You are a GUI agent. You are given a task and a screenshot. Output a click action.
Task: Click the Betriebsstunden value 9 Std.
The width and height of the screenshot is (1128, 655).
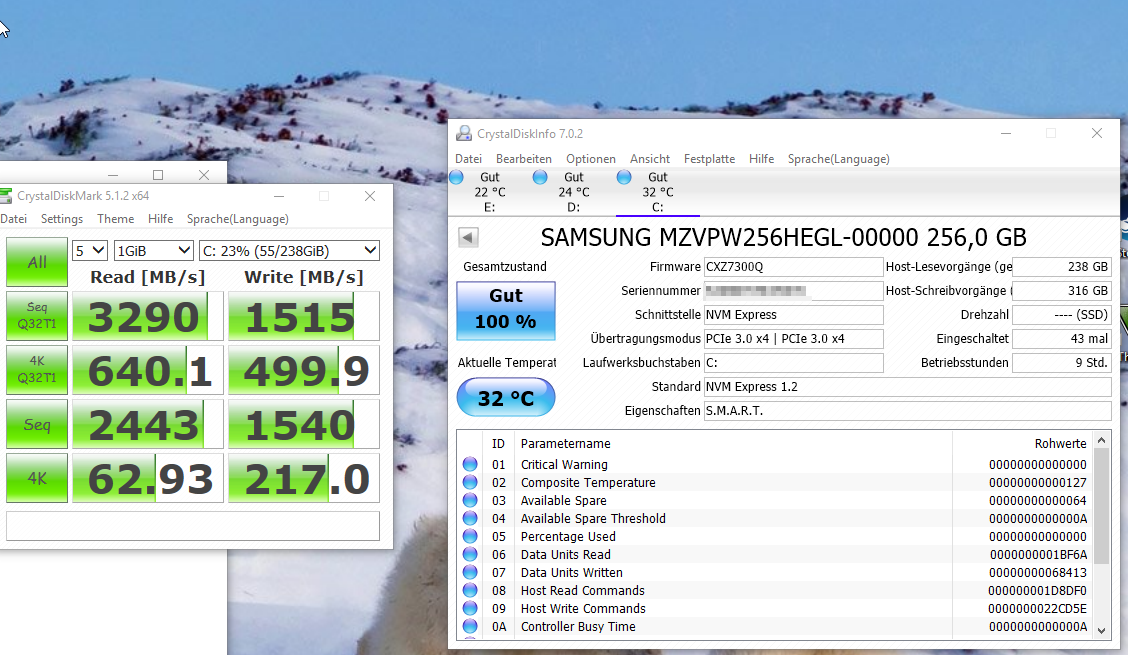(x=1062, y=363)
